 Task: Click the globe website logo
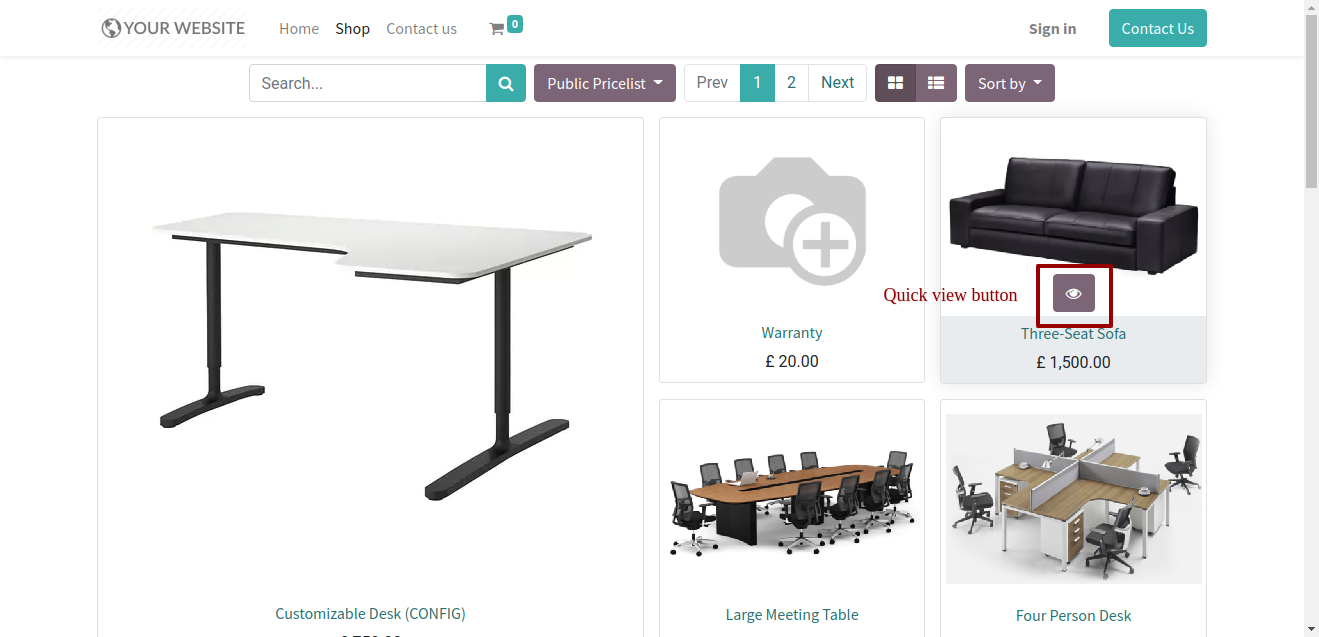111,28
